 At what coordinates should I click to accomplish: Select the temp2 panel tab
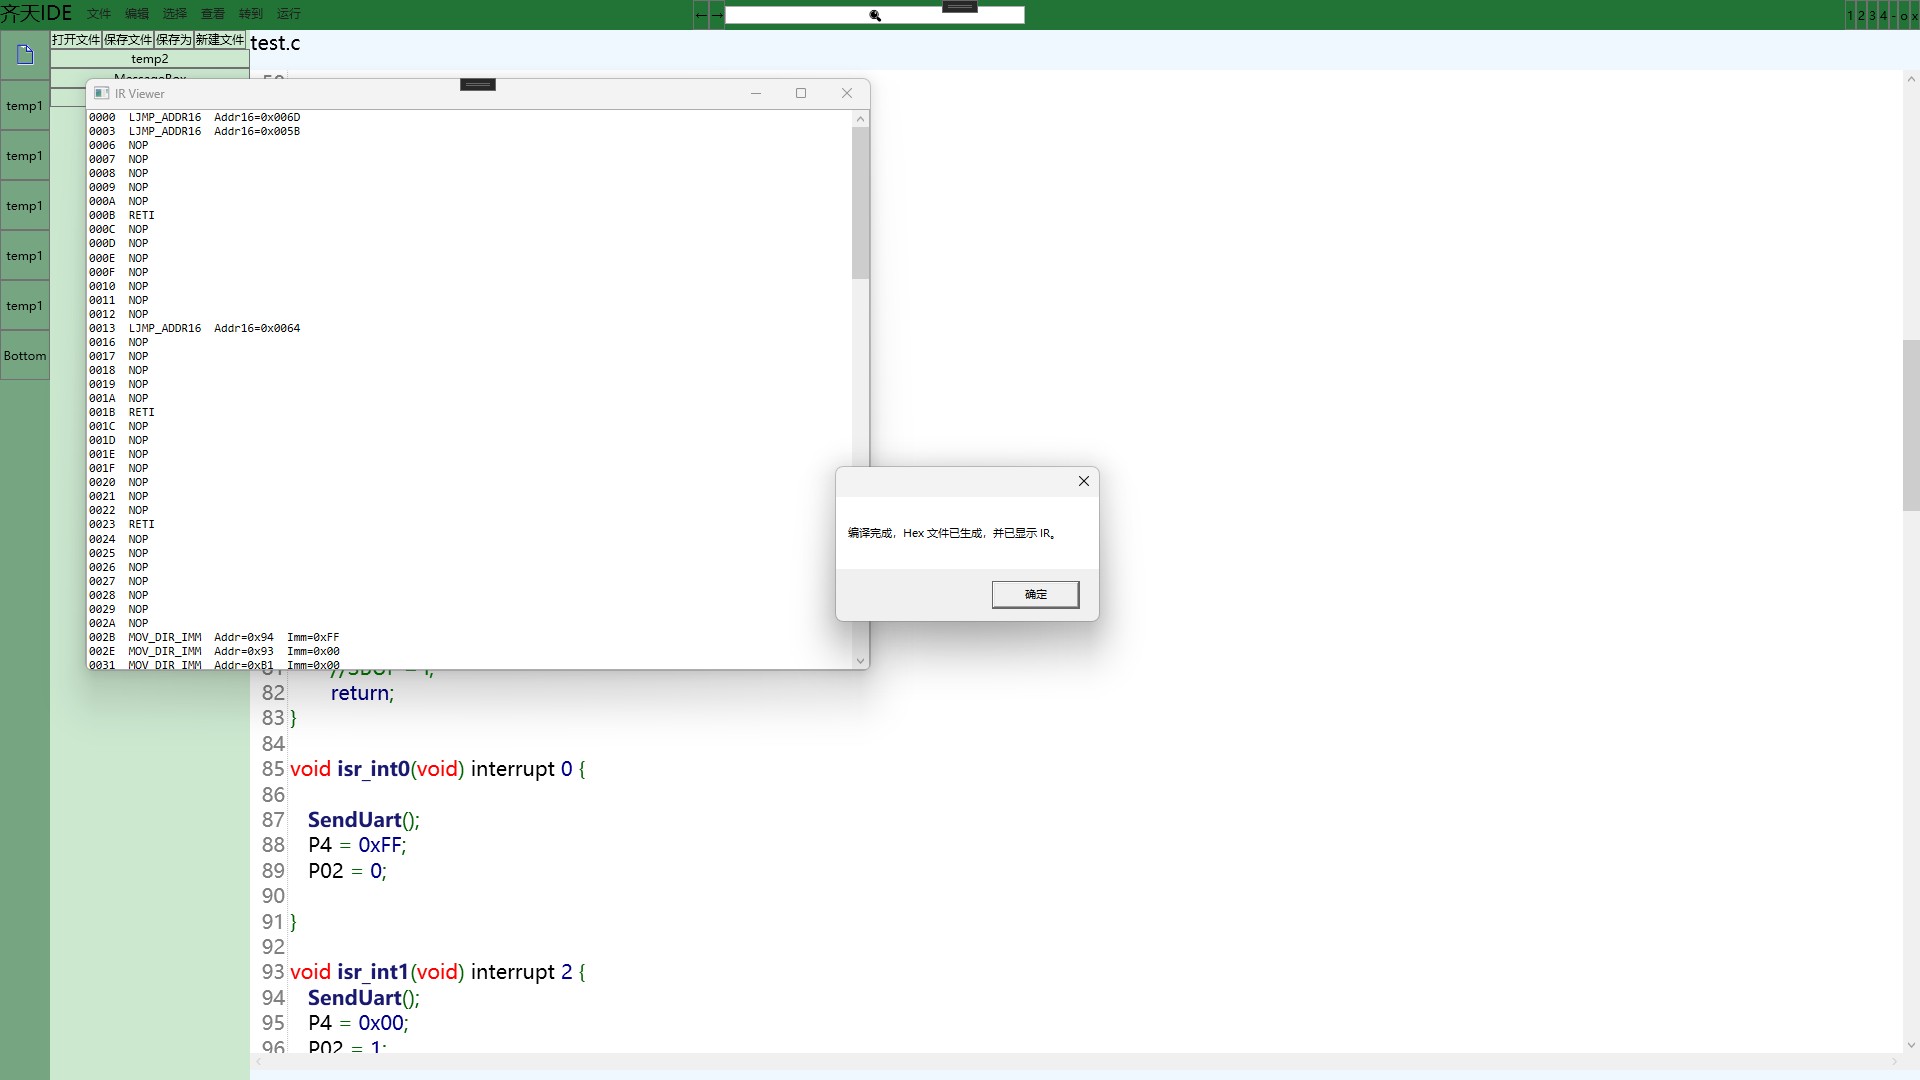[150, 59]
